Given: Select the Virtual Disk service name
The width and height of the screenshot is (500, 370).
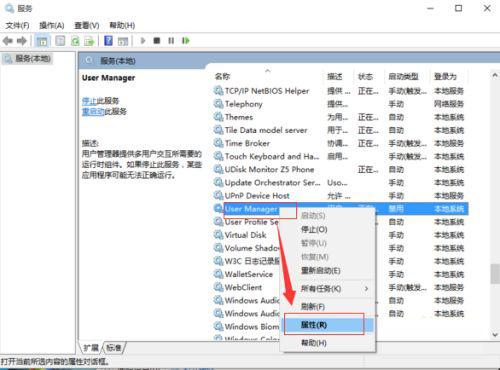Looking at the screenshot, I should [x=245, y=235].
